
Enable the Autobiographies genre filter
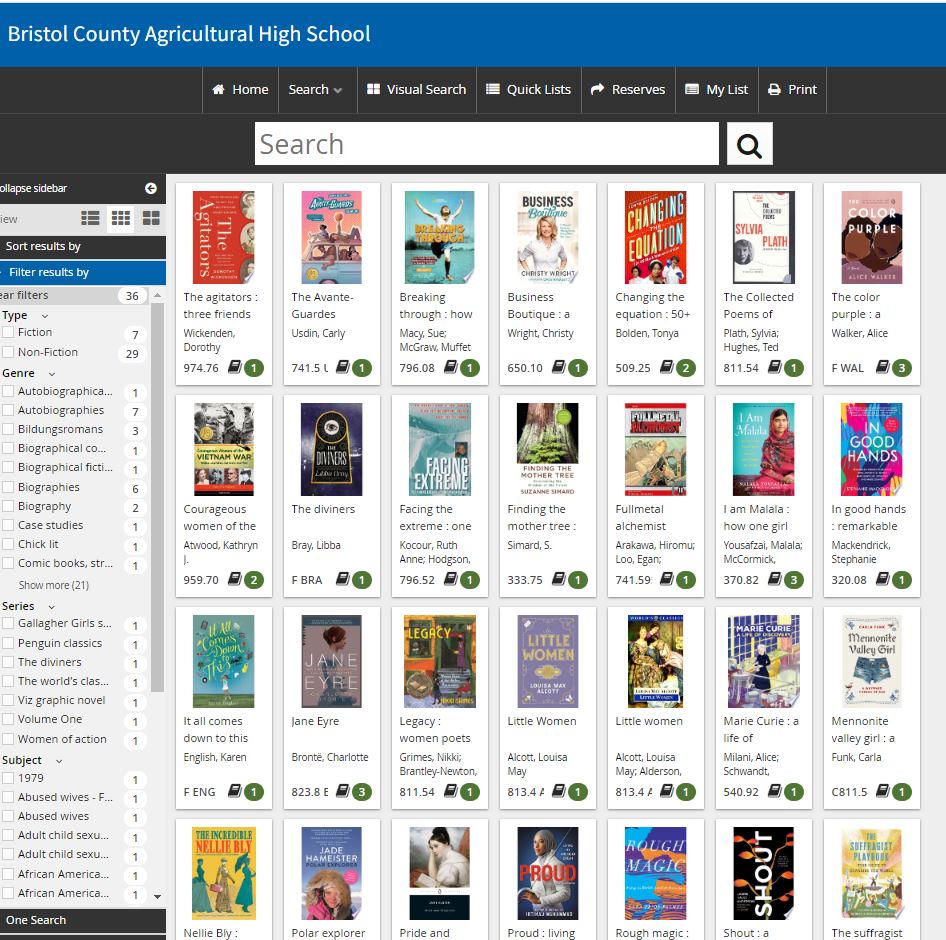click(x=8, y=410)
